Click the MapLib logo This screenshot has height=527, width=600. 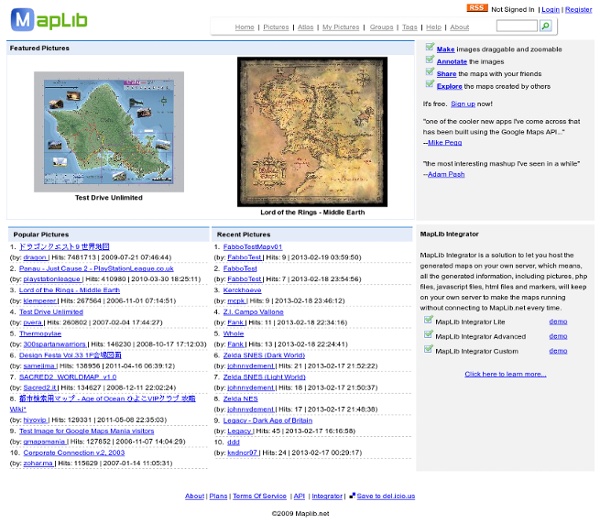pyautogui.click(x=49, y=20)
